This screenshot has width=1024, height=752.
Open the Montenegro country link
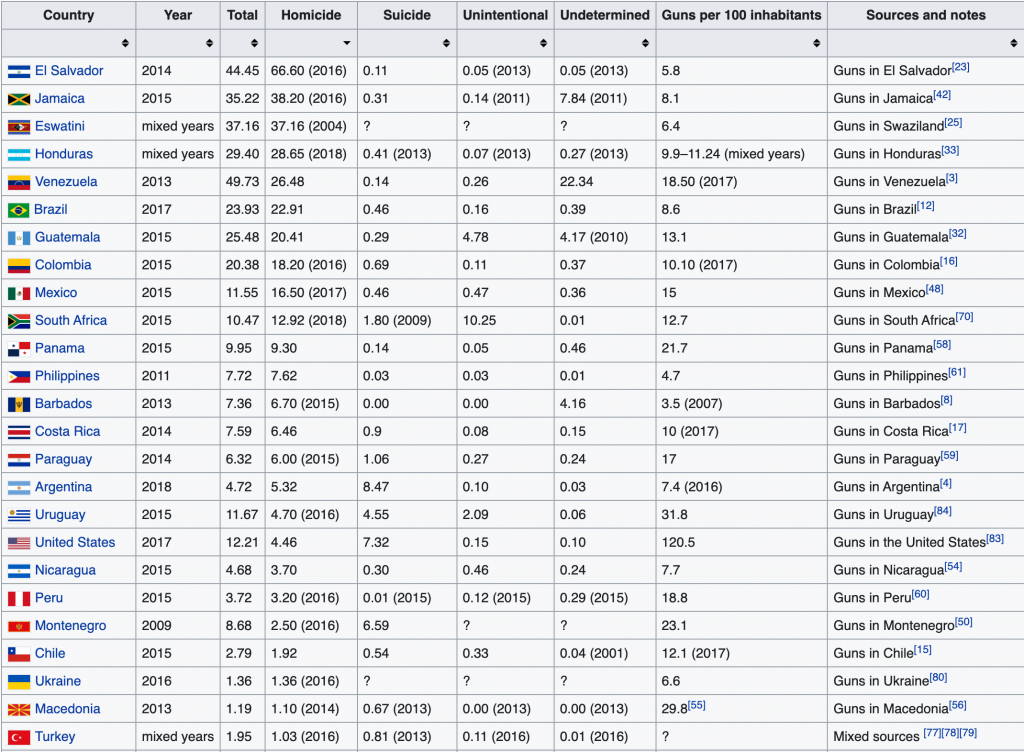click(x=70, y=625)
